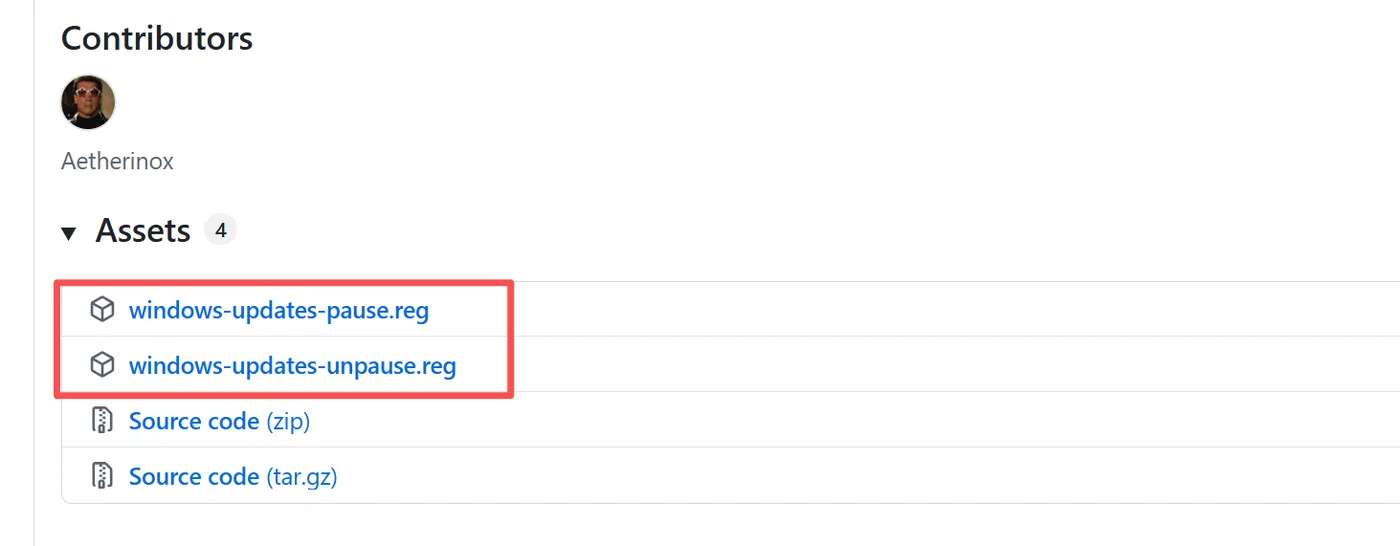Click the Aetherinox contributor name

pyautogui.click(x=118, y=161)
